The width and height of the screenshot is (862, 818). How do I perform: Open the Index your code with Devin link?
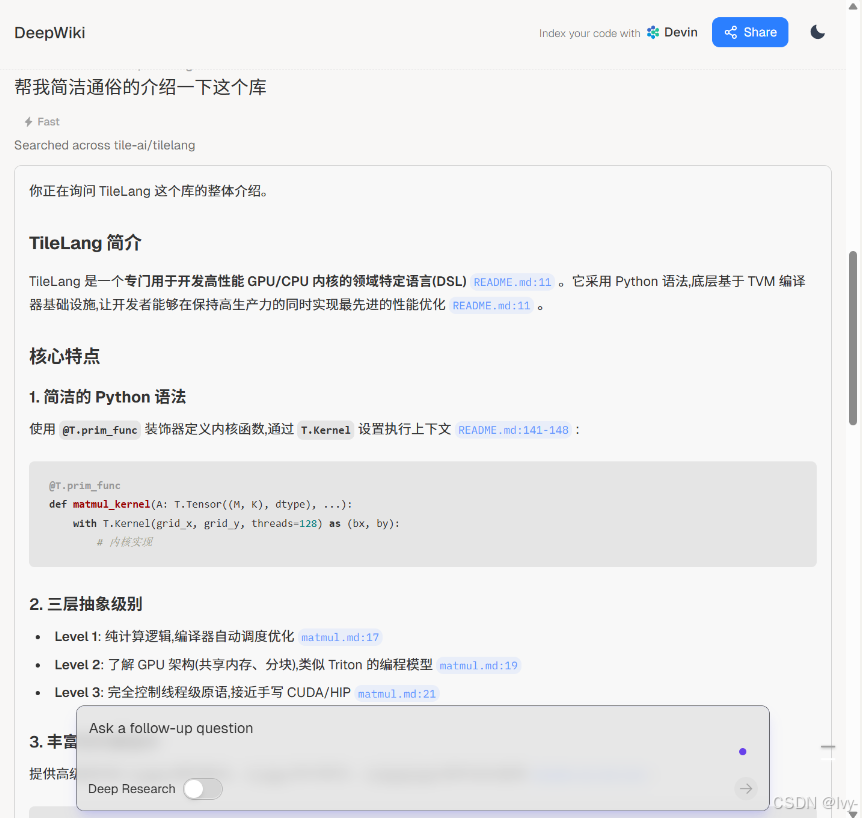pos(618,33)
